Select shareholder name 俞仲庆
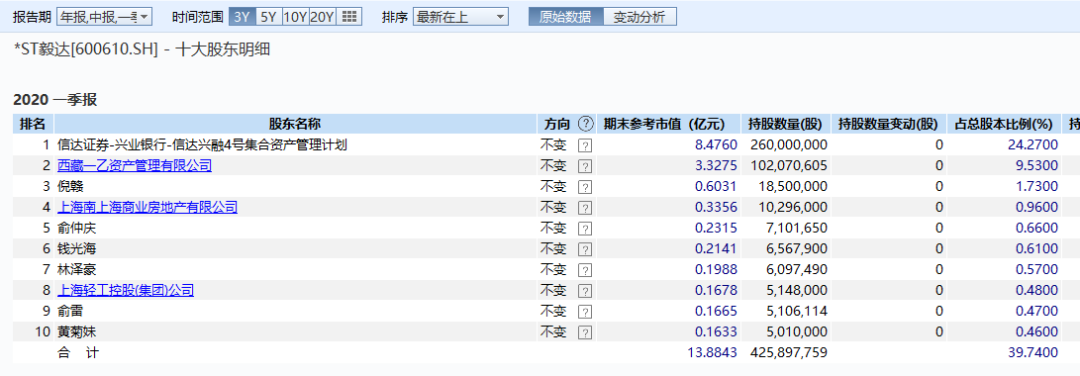 coord(77,228)
